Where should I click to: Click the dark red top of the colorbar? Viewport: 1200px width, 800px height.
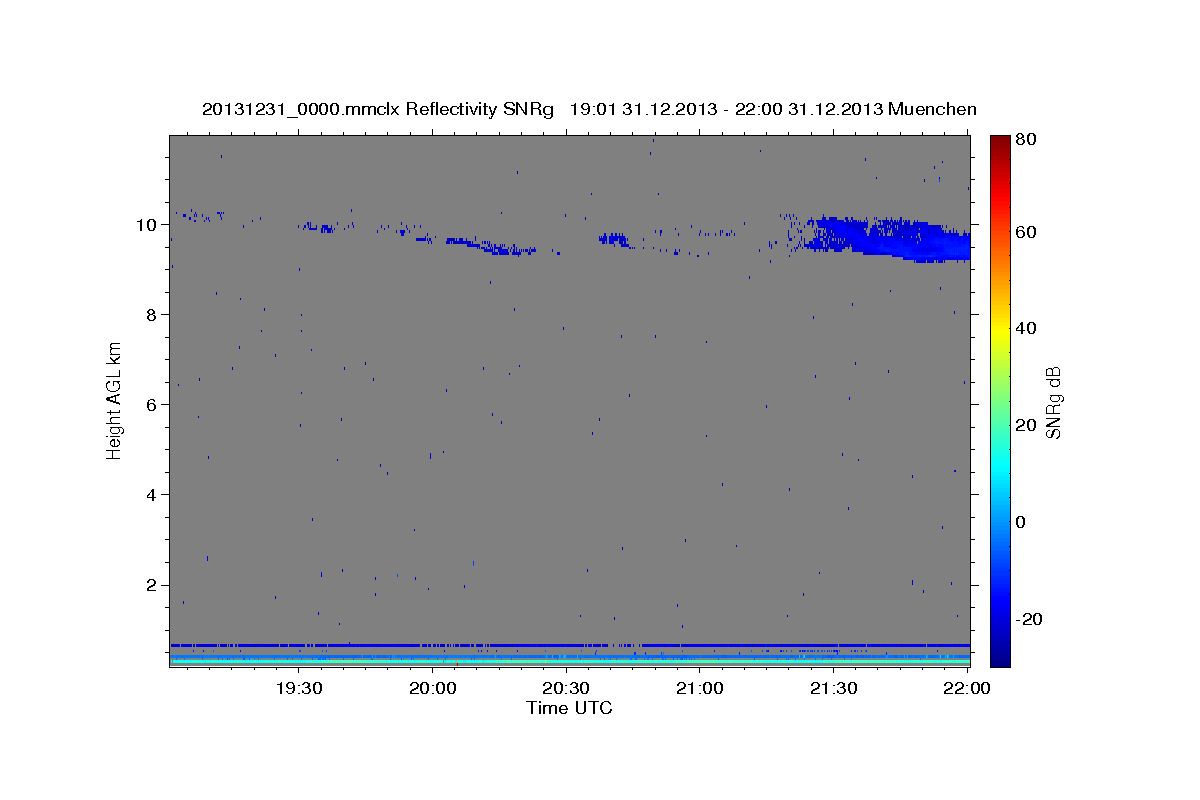pyautogui.click(x=1000, y=142)
